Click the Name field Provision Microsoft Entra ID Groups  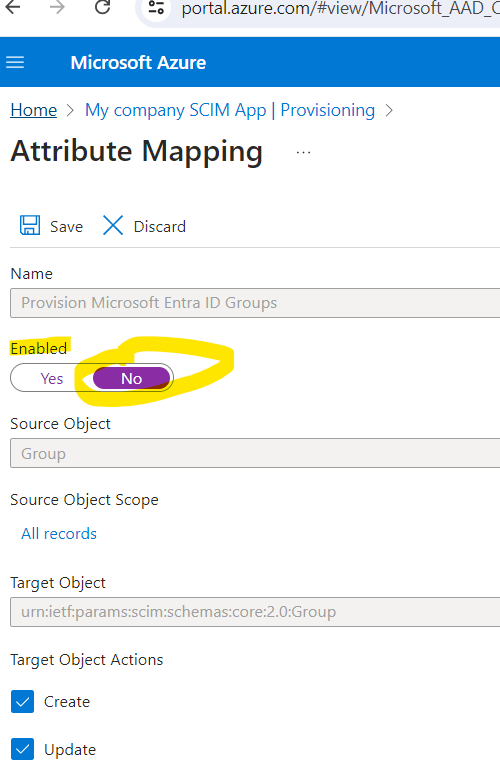click(255, 302)
